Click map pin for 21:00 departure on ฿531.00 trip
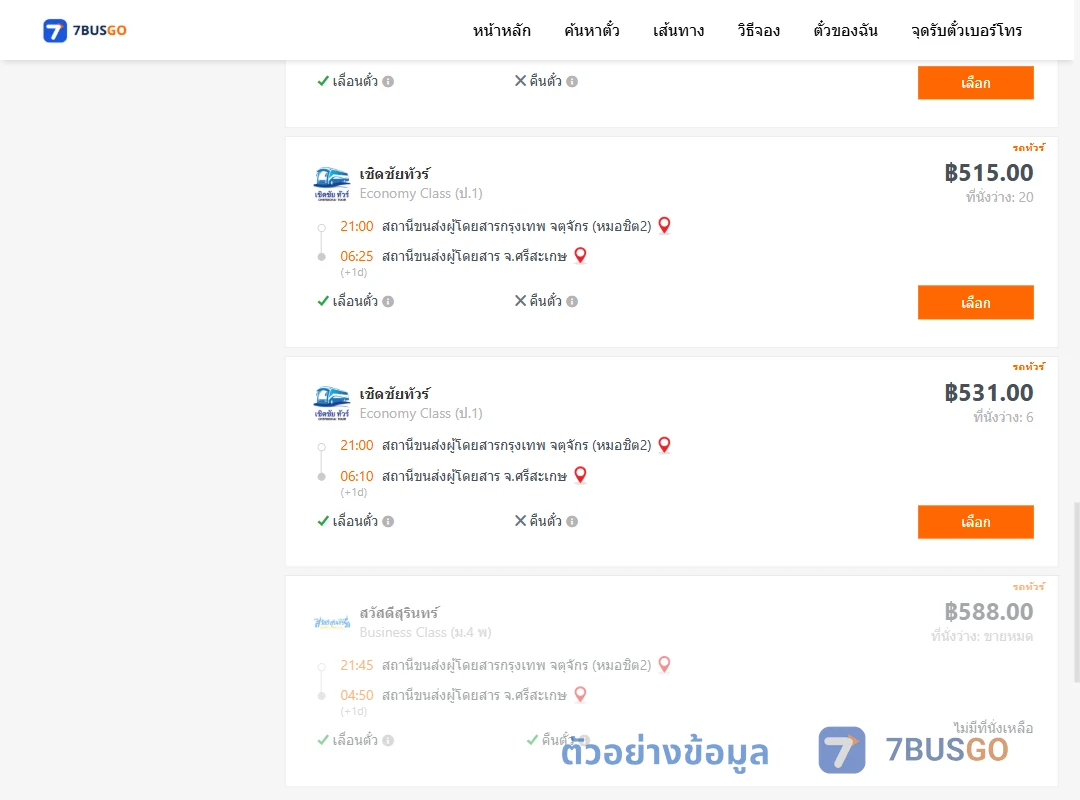Screen dimensions: 1080x800 664,445
